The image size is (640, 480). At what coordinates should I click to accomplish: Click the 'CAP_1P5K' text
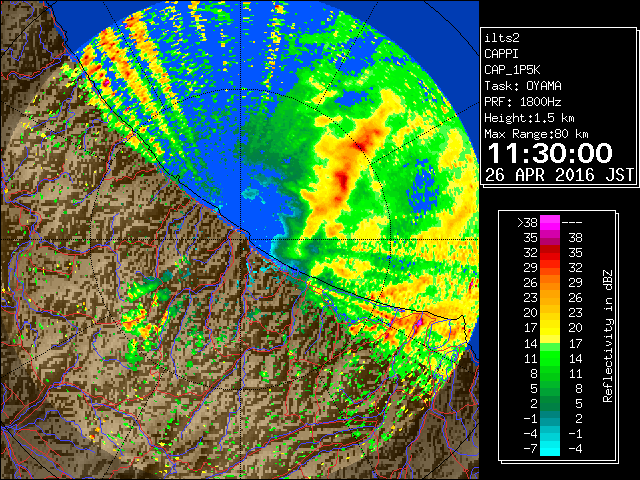coord(512,70)
